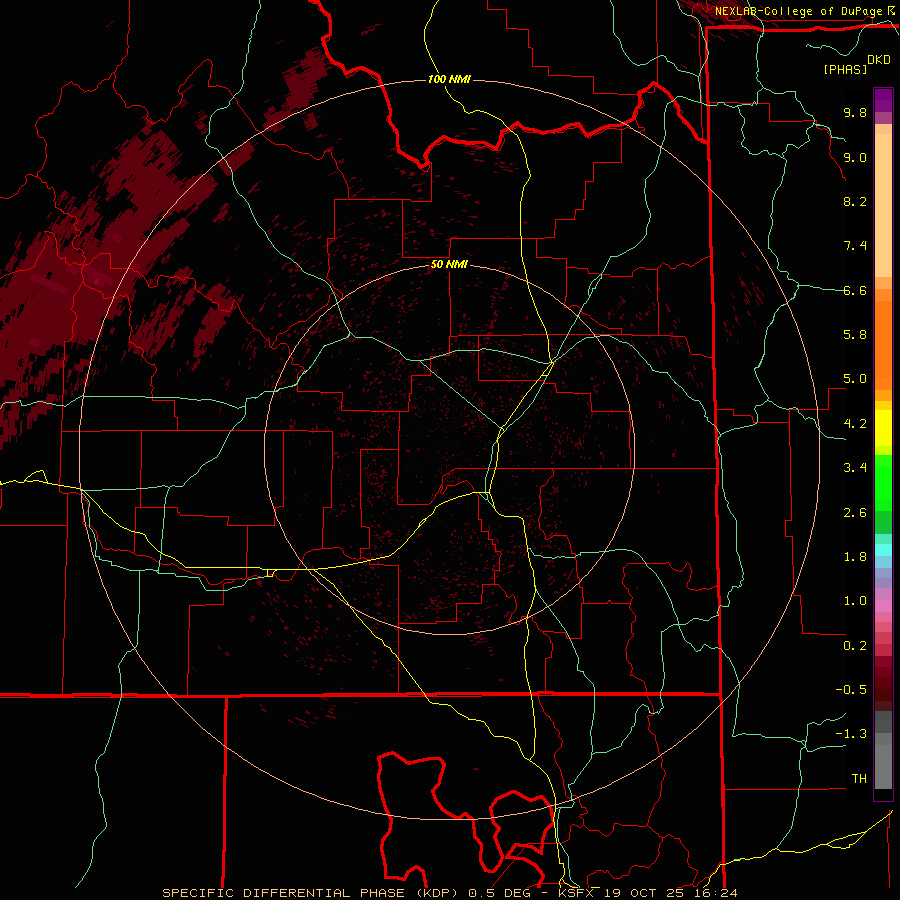Click the "DKD" legend title
This screenshot has width=900, height=900.
click(x=879, y=60)
